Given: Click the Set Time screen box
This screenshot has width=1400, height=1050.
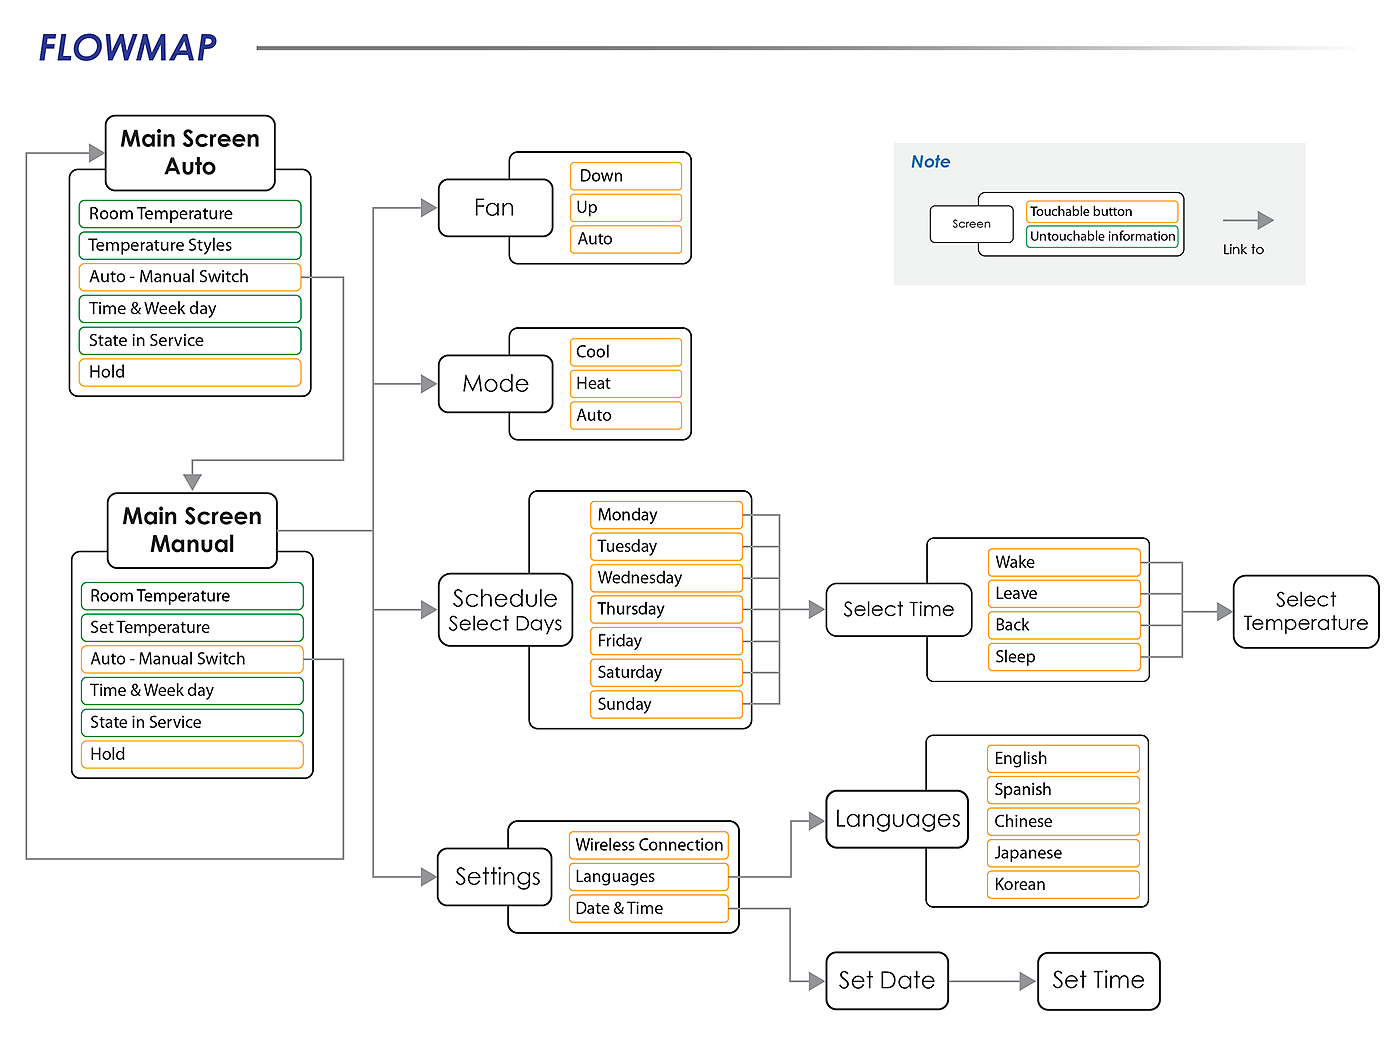Looking at the screenshot, I should 1099,981.
